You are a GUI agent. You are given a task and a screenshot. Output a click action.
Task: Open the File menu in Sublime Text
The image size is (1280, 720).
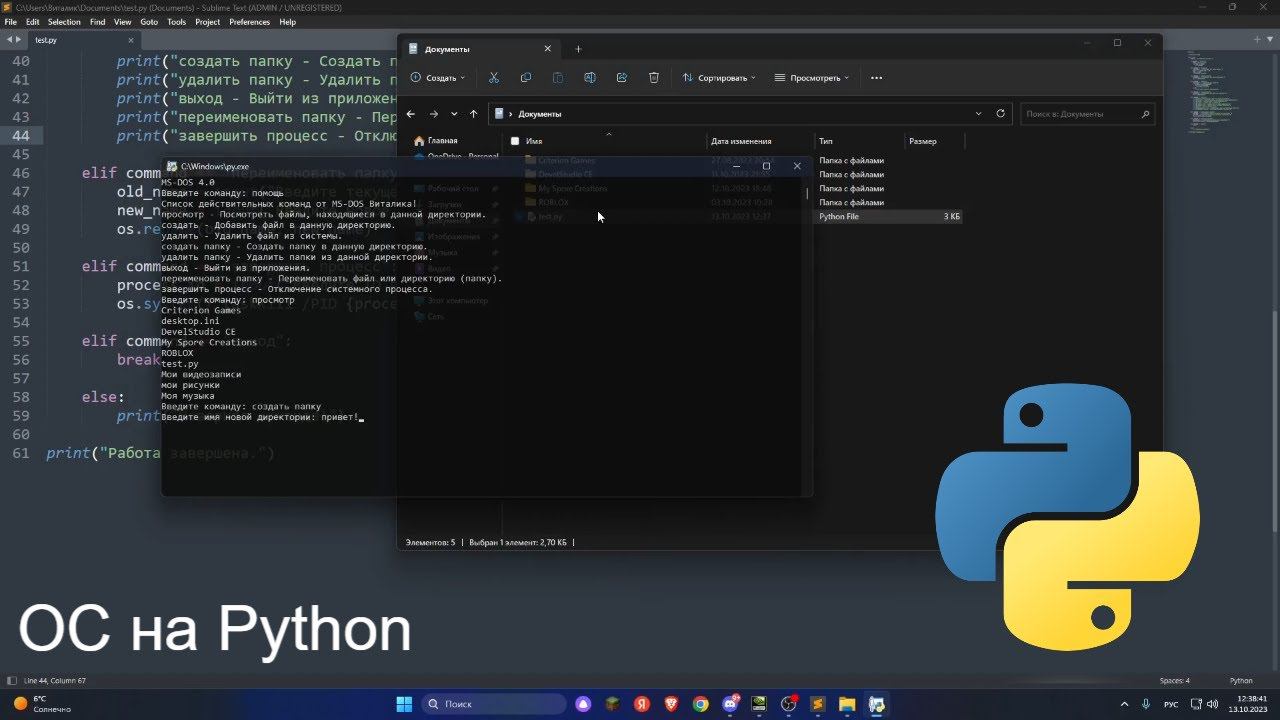click(x=11, y=22)
